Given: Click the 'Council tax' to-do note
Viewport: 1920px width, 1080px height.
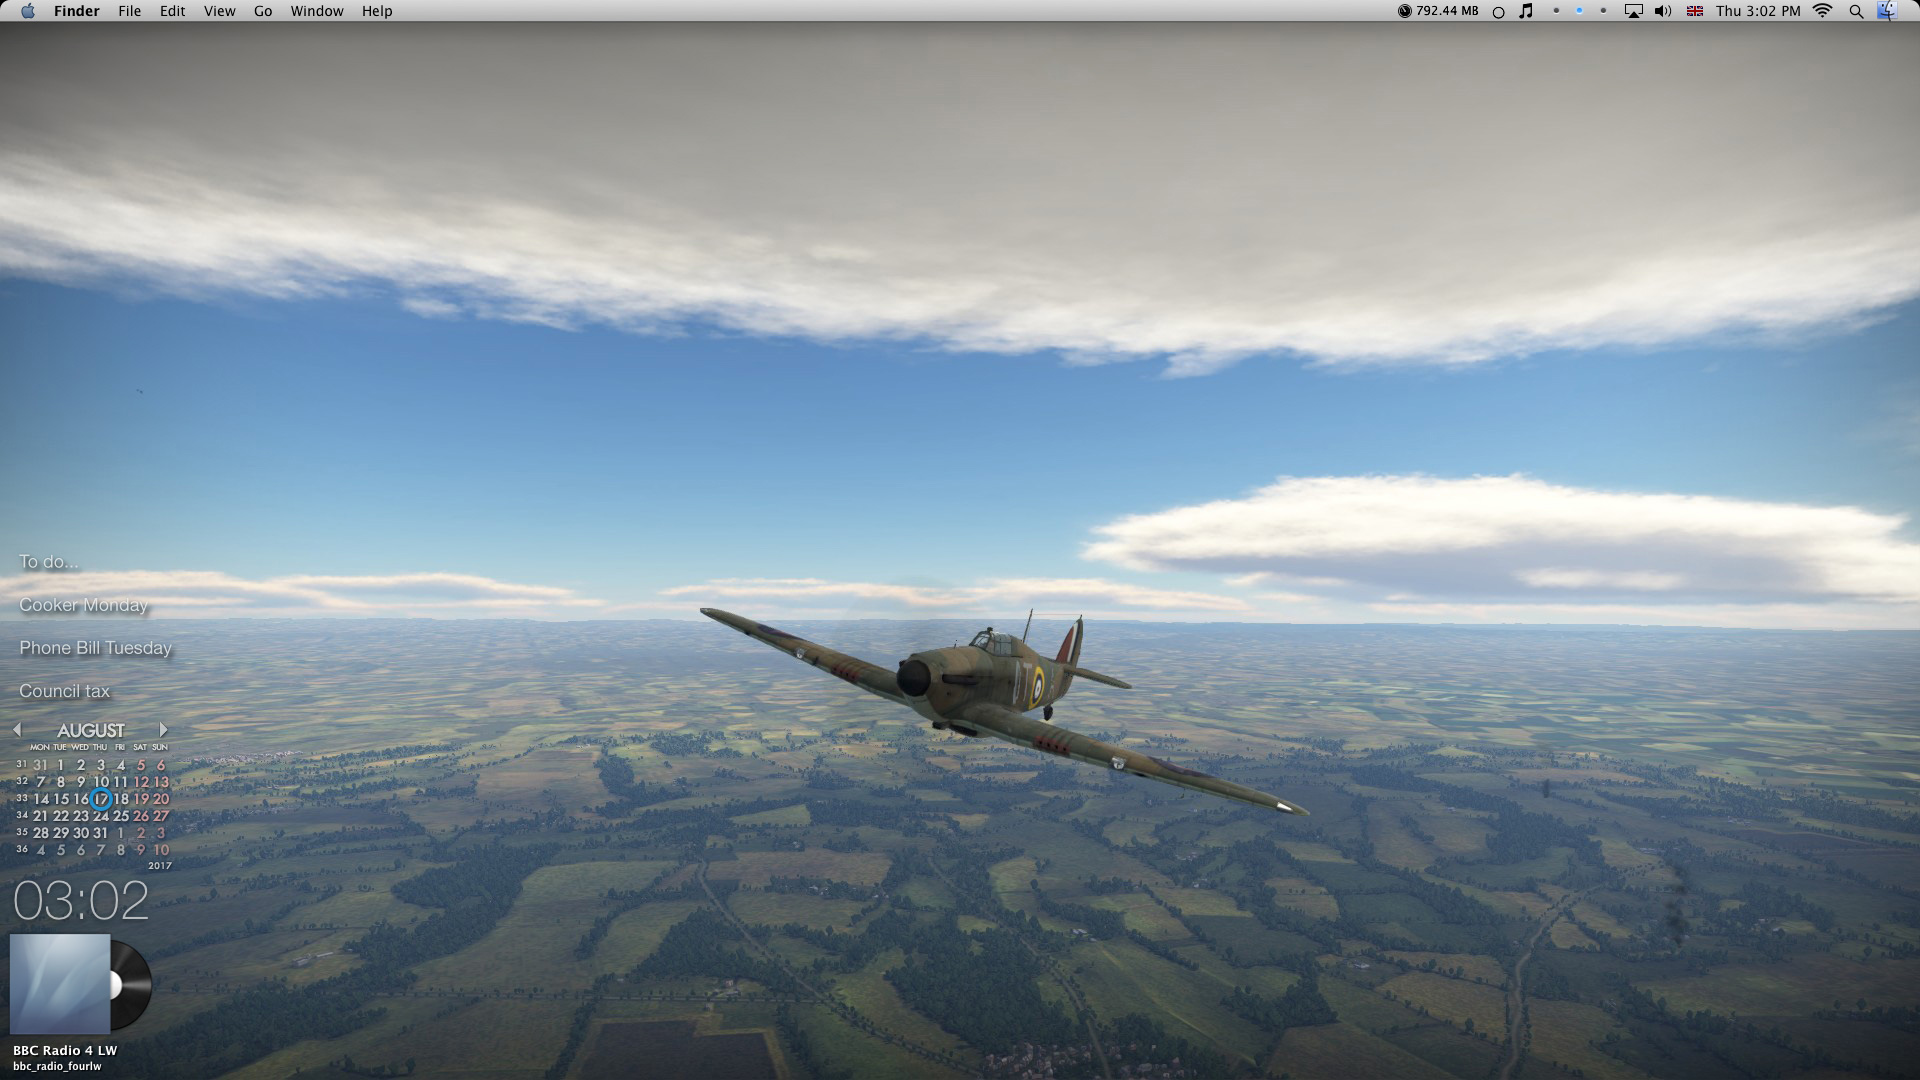Looking at the screenshot, I should coord(64,691).
